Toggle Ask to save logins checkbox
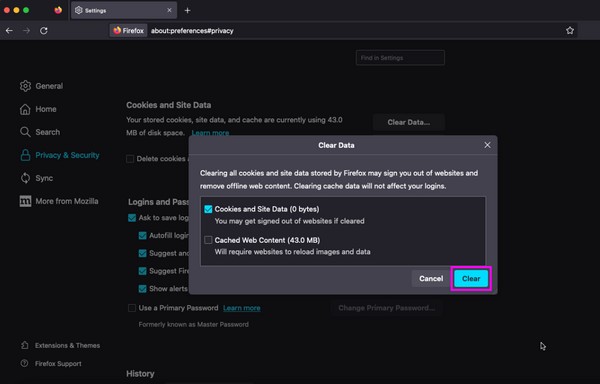600x384 pixels. 132,218
